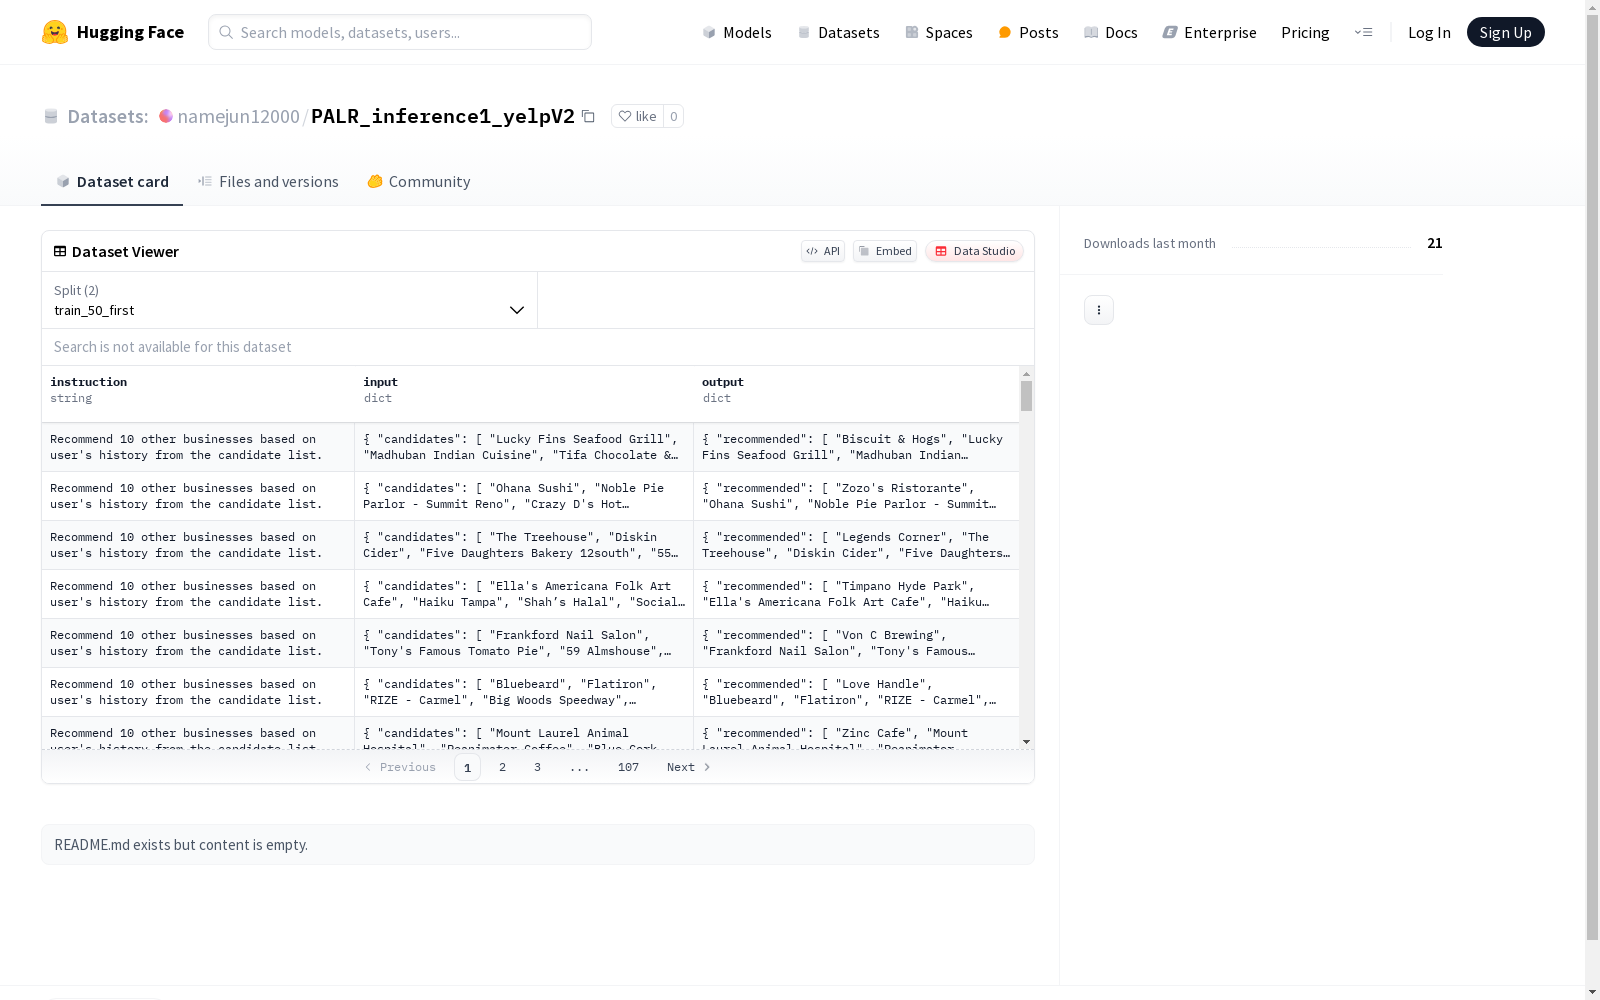The width and height of the screenshot is (1600, 1000).
Task: Open the dataset viewer API button
Action: click(x=823, y=251)
